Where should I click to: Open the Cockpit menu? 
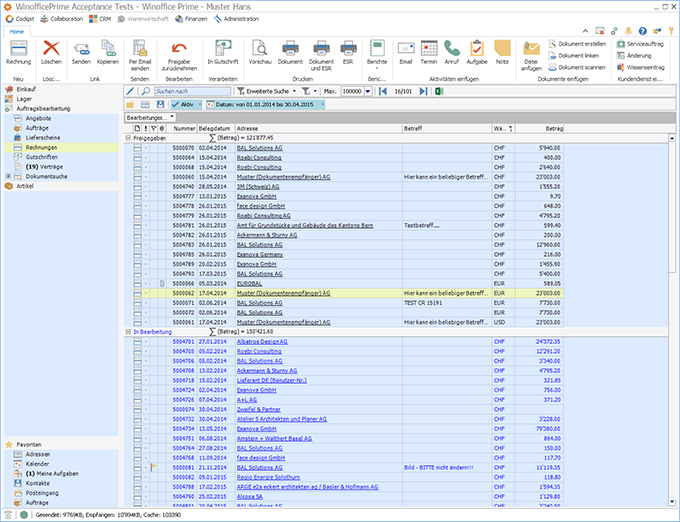pos(20,19)
